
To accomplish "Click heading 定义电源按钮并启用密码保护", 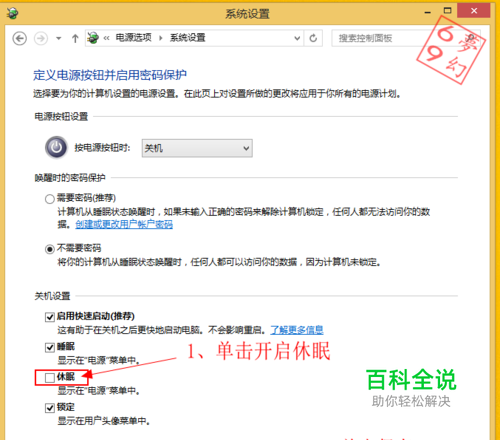I will click(x=110, y=75).
